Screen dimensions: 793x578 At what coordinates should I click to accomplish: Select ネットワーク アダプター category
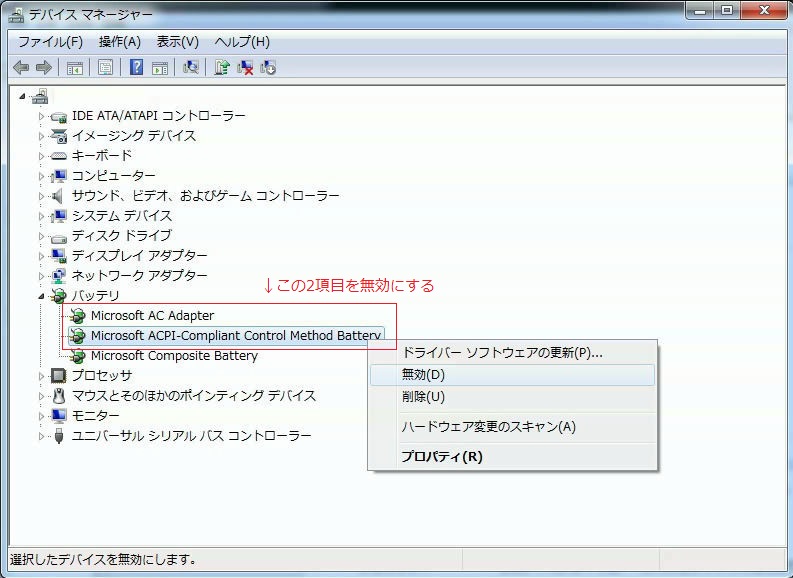click(139, 275)
